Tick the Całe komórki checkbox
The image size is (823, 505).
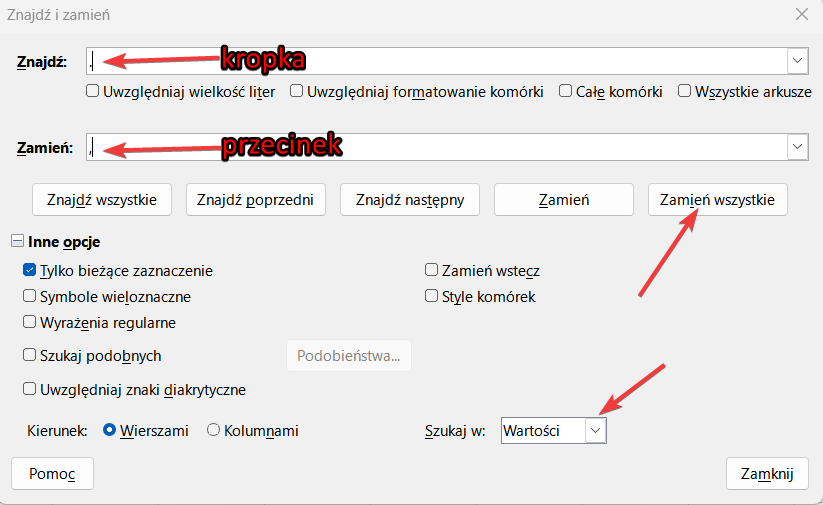point(566,91)
